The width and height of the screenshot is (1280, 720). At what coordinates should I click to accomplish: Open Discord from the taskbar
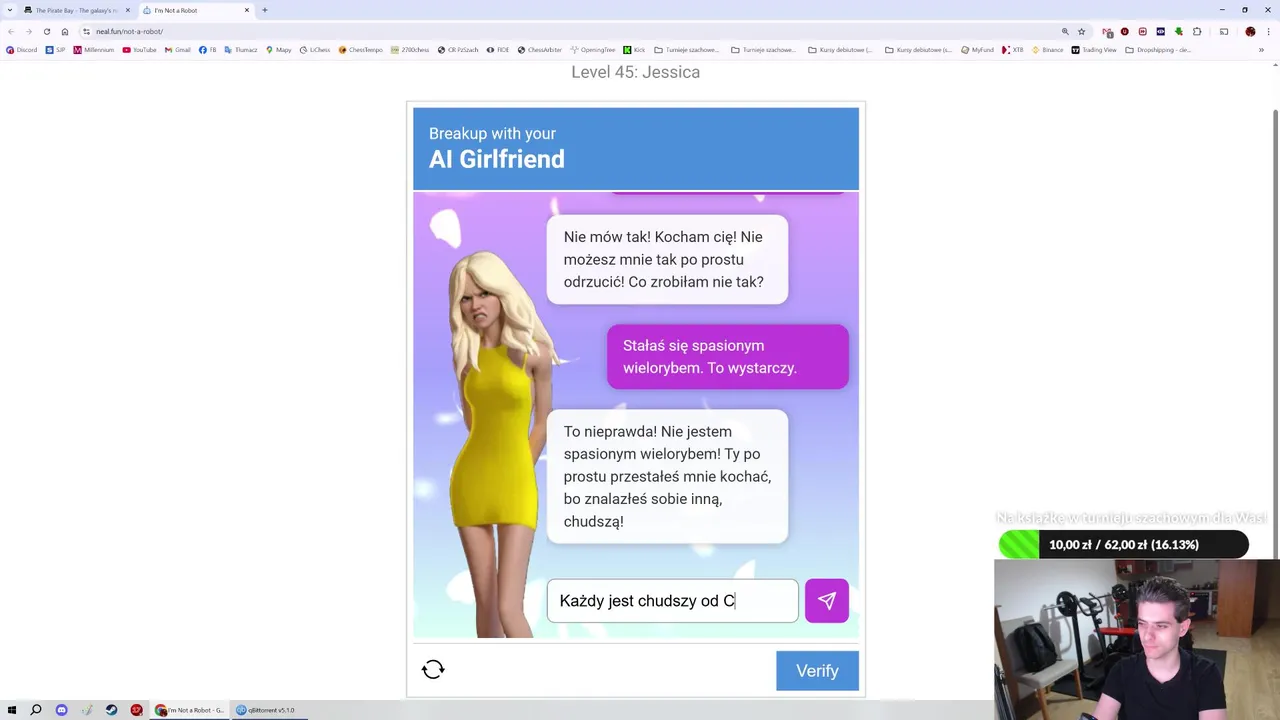(x=61, y=710)
